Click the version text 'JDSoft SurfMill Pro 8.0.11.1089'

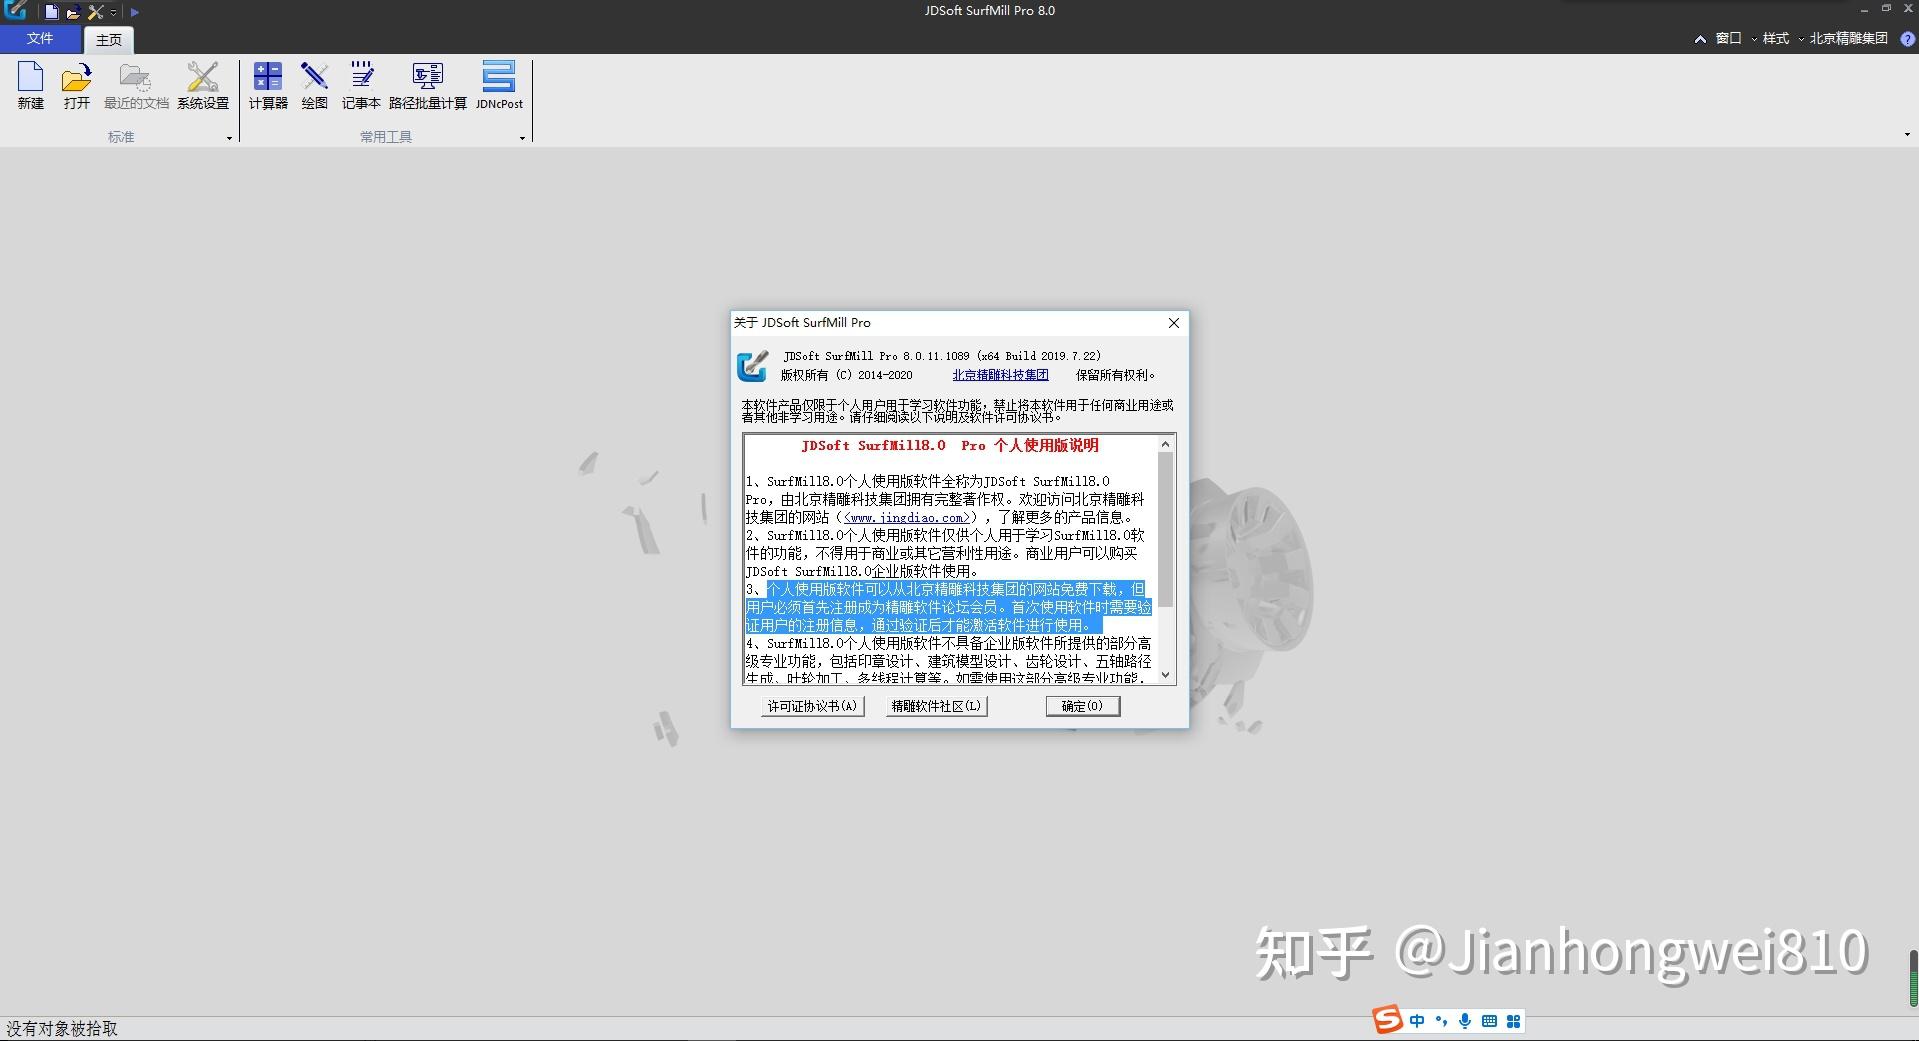click(876, 356)
